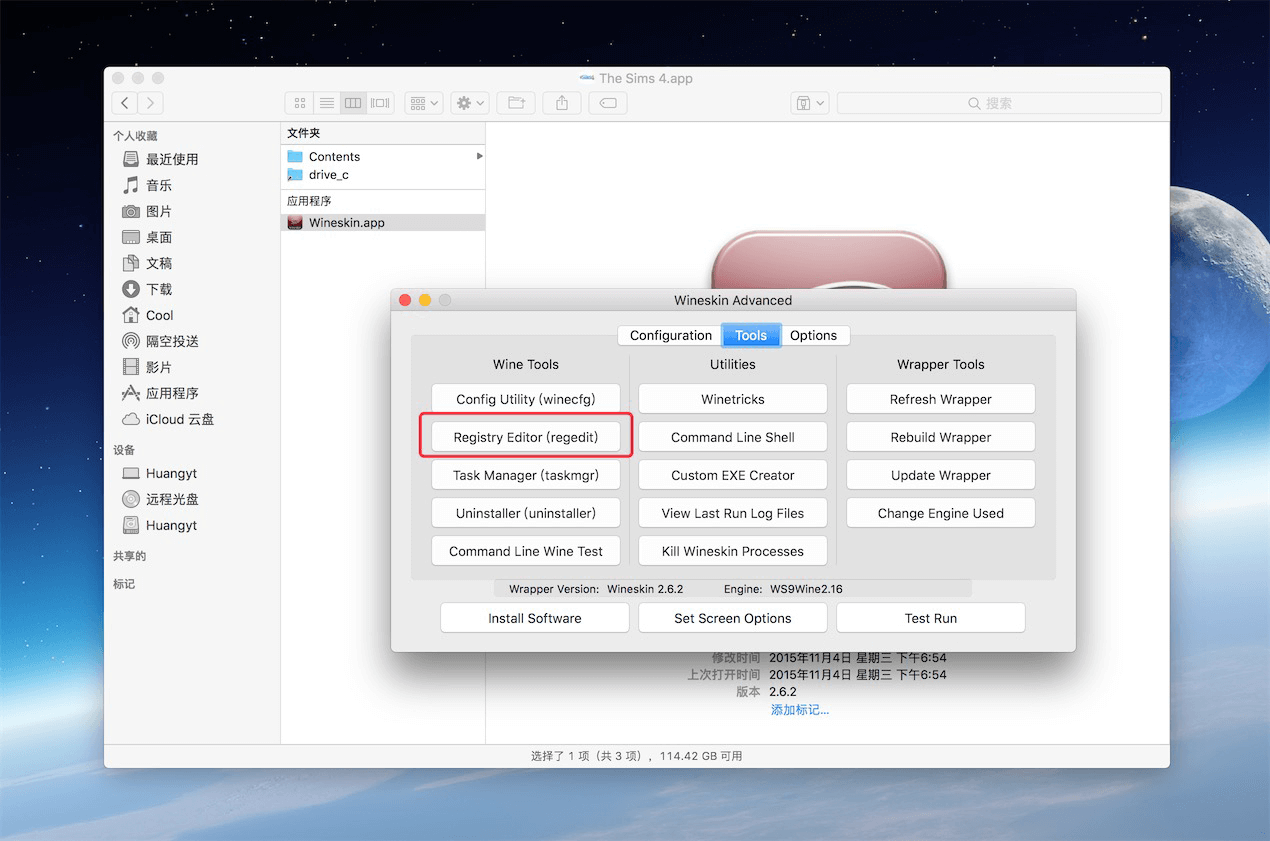1270x841 pixels.
Task: Switch Finder to list view
Action: (x=326, y=103)
